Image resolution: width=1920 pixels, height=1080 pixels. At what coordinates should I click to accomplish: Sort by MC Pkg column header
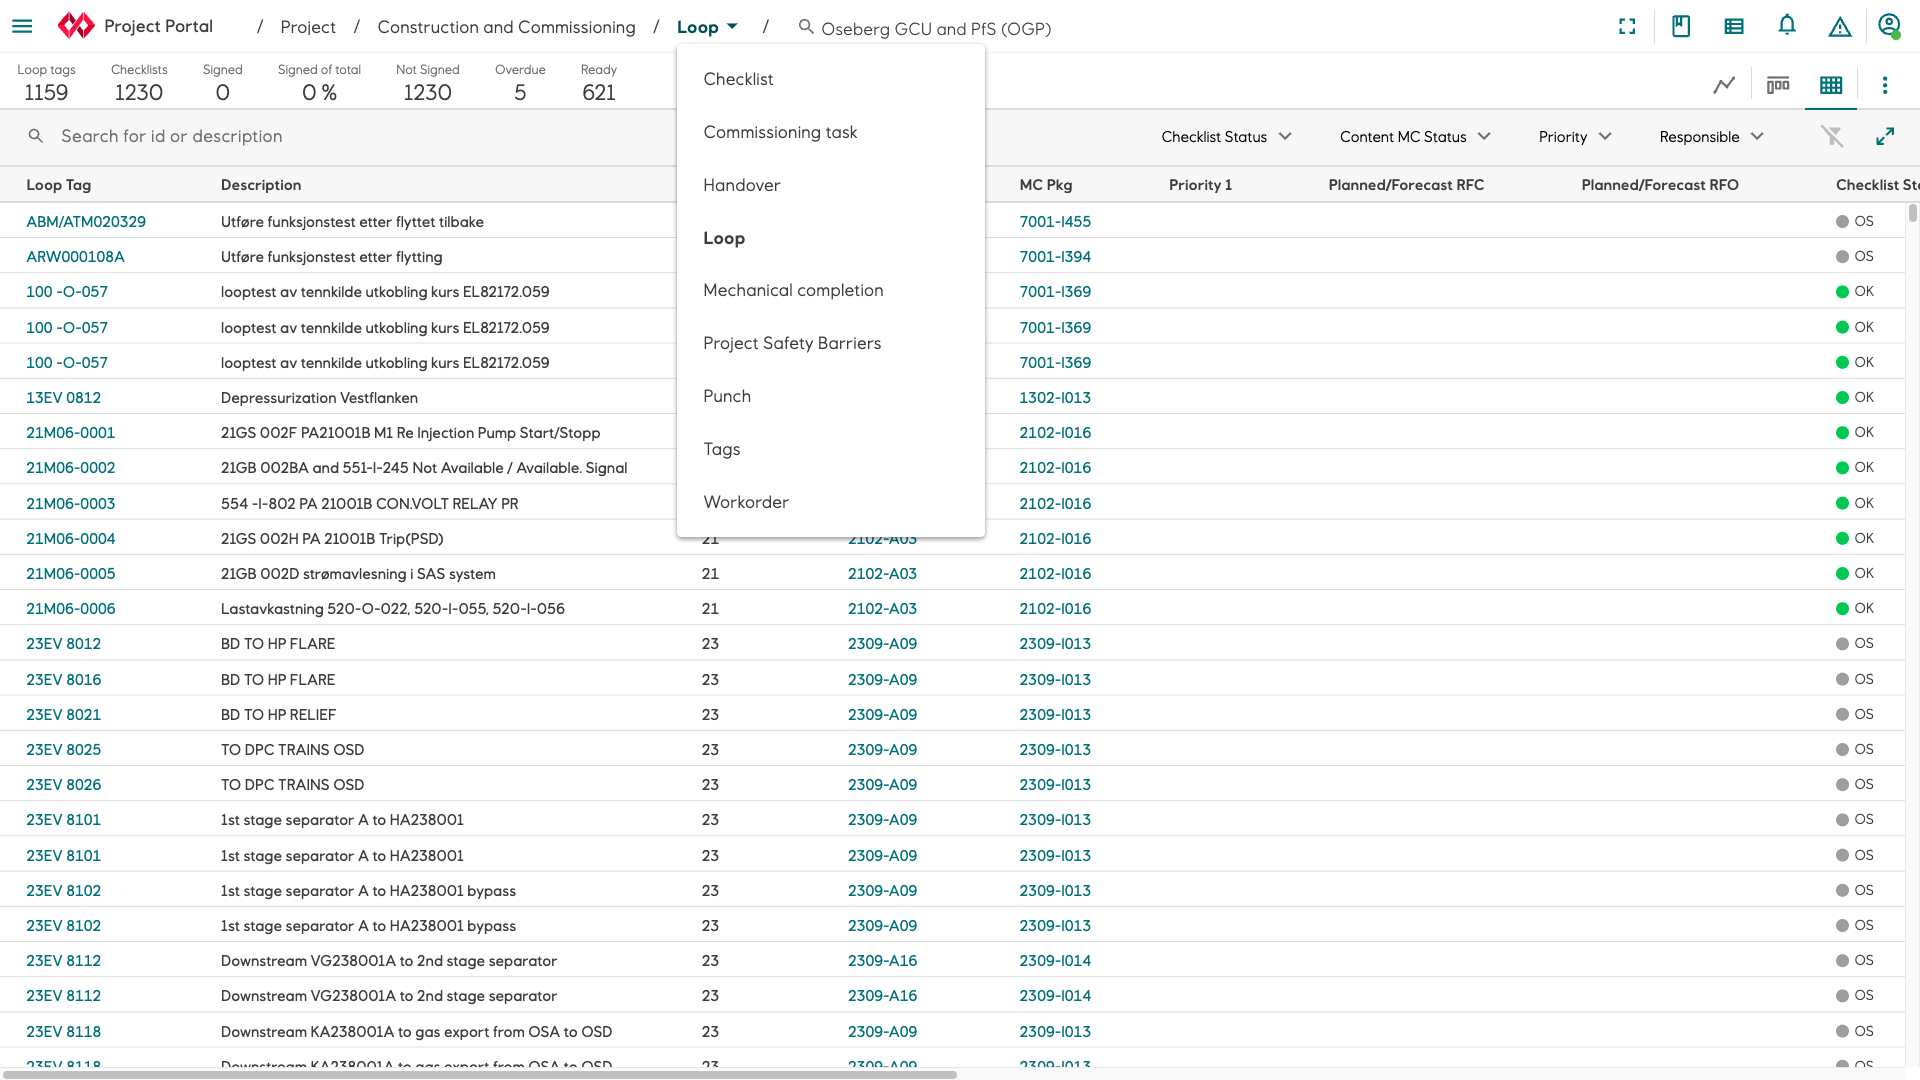click(1045, 185)
